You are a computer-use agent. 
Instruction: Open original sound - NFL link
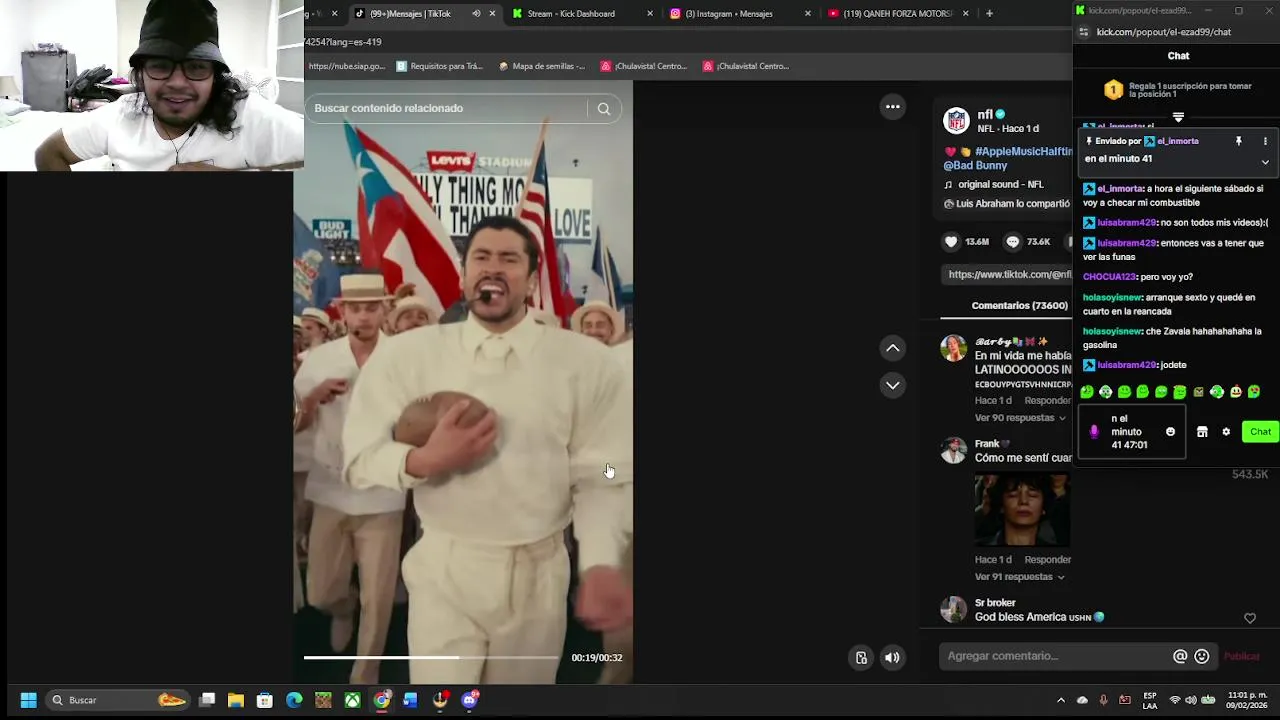pos(1000,185)
